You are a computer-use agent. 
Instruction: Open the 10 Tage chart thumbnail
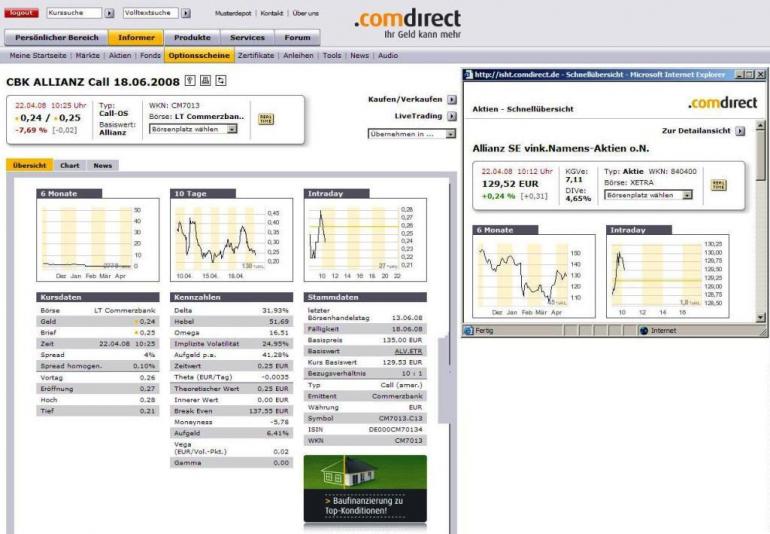coord(231,240)
